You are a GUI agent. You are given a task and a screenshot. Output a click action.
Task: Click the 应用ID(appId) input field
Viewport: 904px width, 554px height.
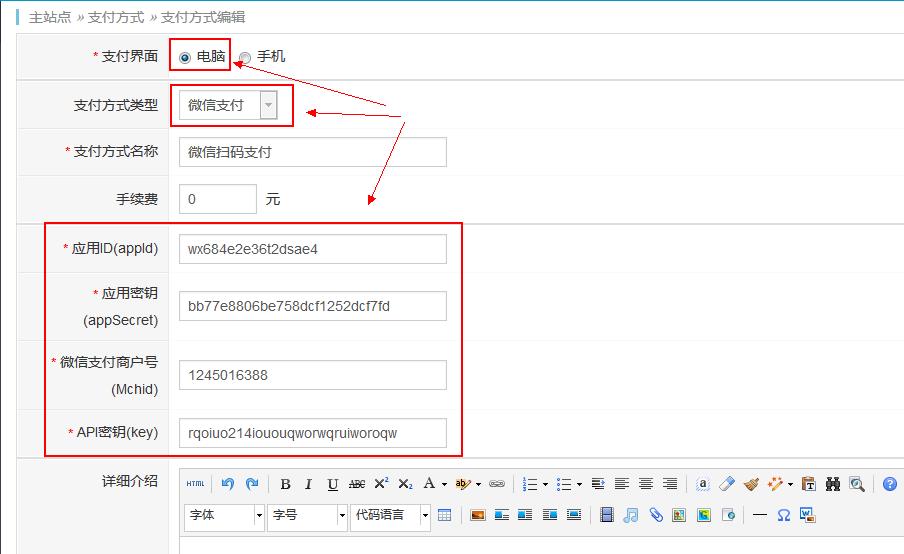[312, 249]
